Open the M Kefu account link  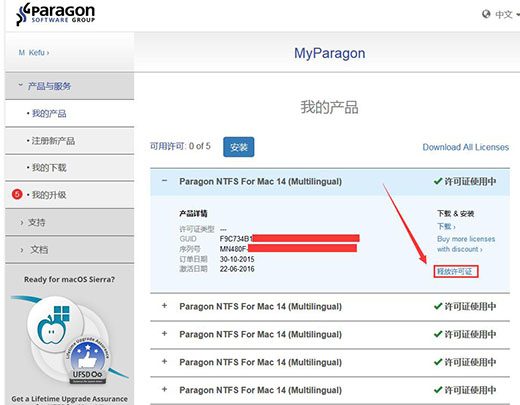pyautogui.click(x=34, y=53)
